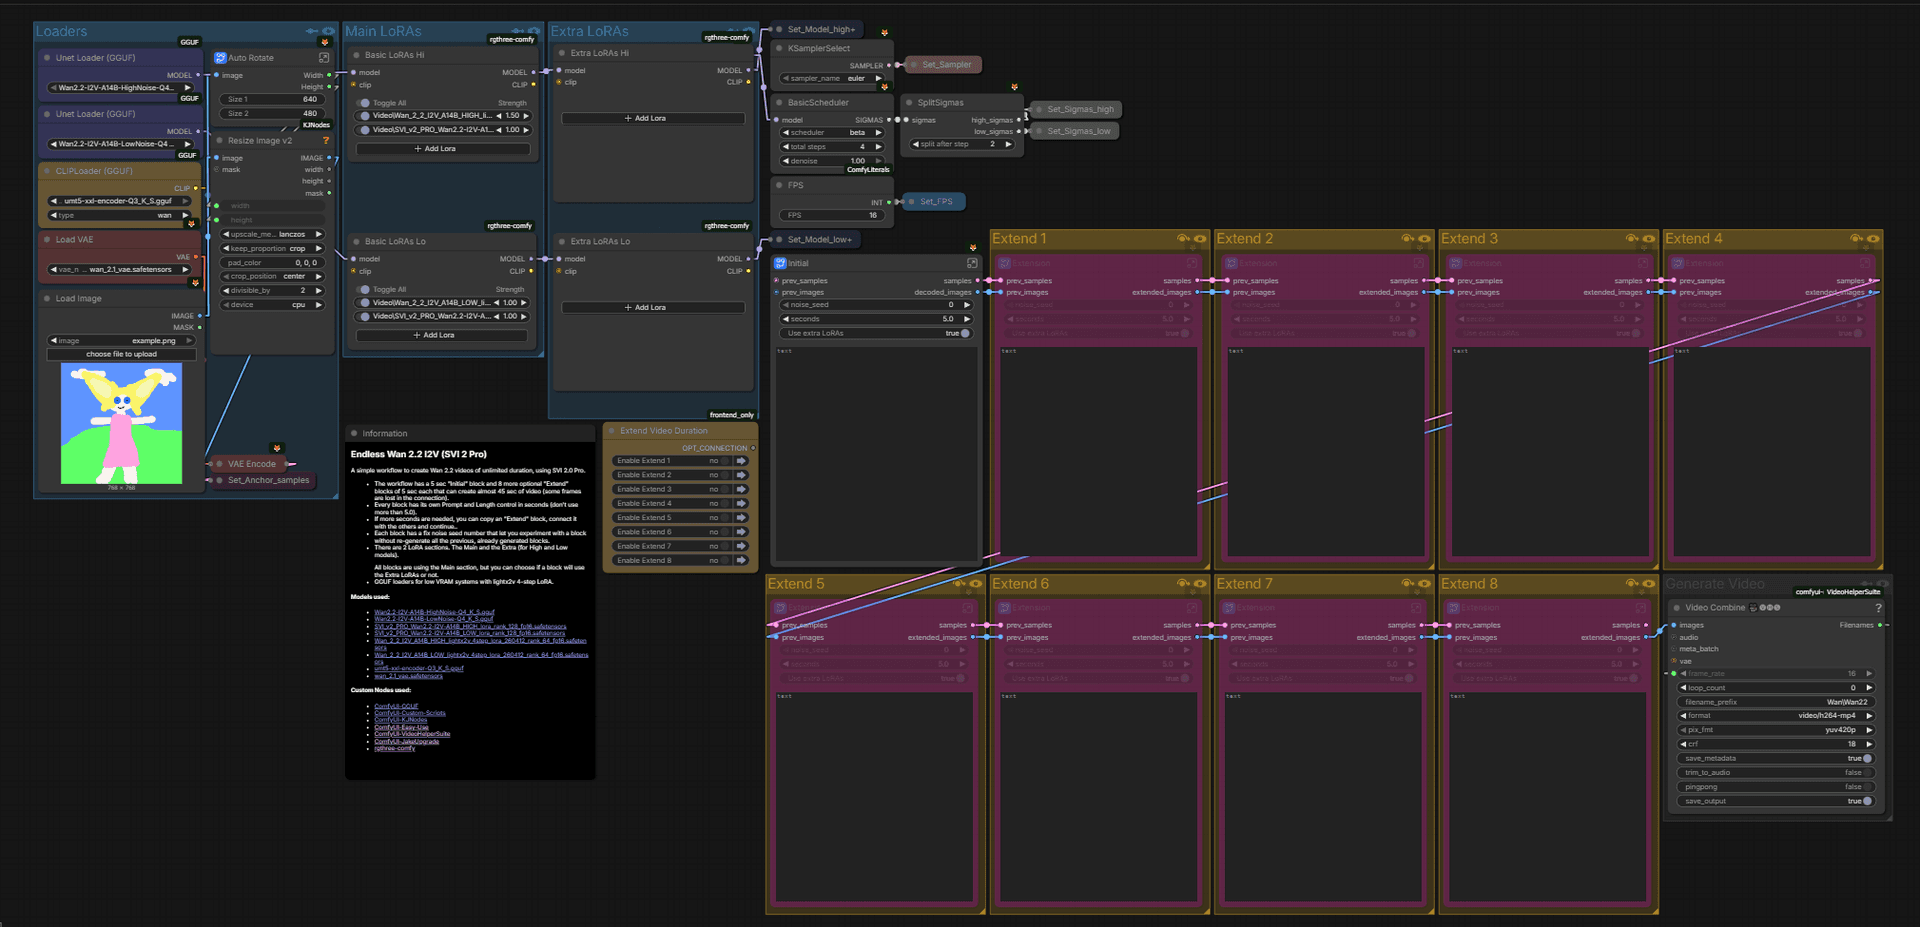
Task: Open the sampler_name euler dropdown
Action: point(832,78)
